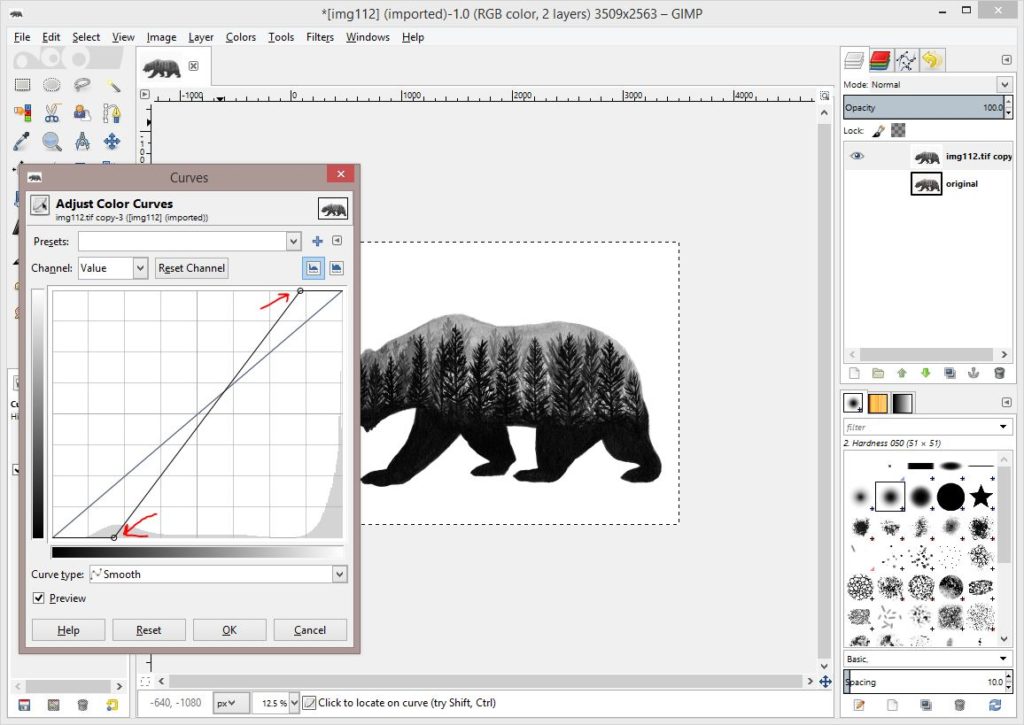The image size is (1024, 725).
Task: Create a new layer icon
Action: (x=854, y=373)
